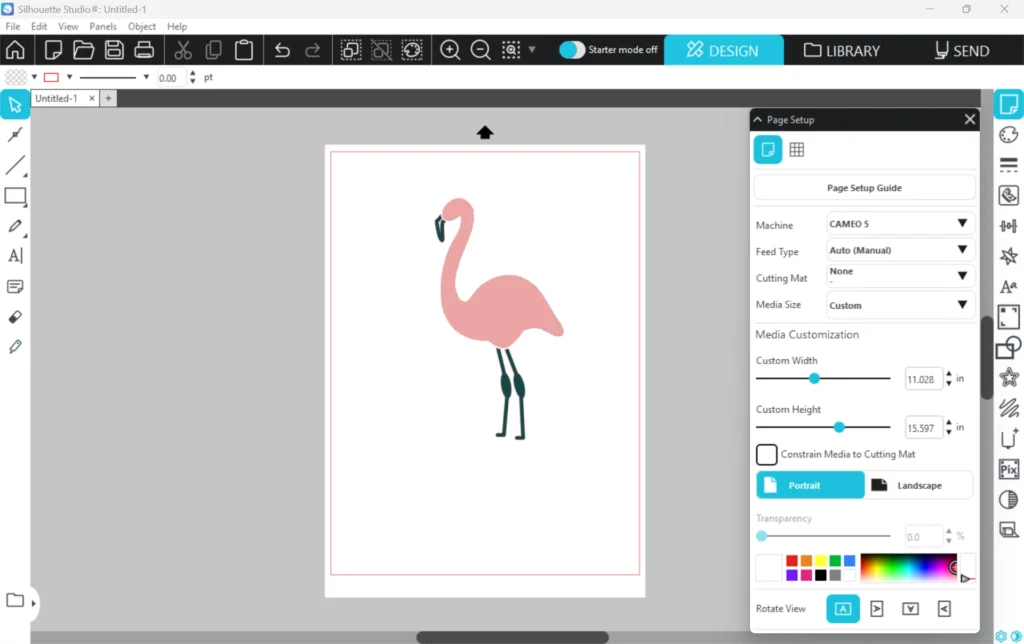Open the Pix panel icon
The width and height of the screenshot is (1024, 644).
pyautogui.click(x=1008, y=469)
